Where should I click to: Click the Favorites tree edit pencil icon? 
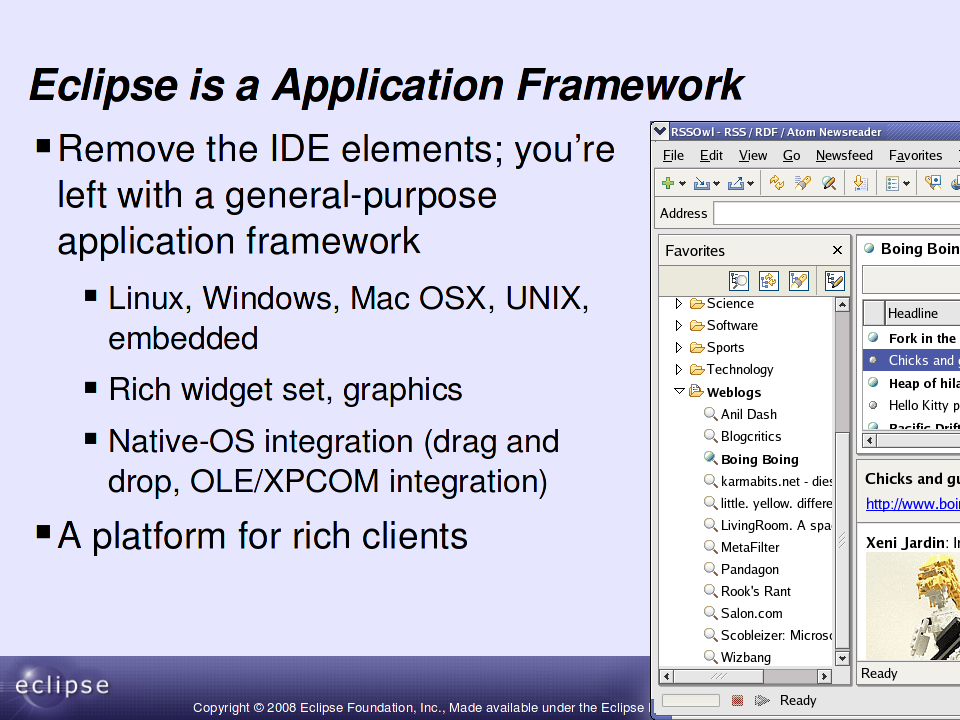click(x=834, y=280)
